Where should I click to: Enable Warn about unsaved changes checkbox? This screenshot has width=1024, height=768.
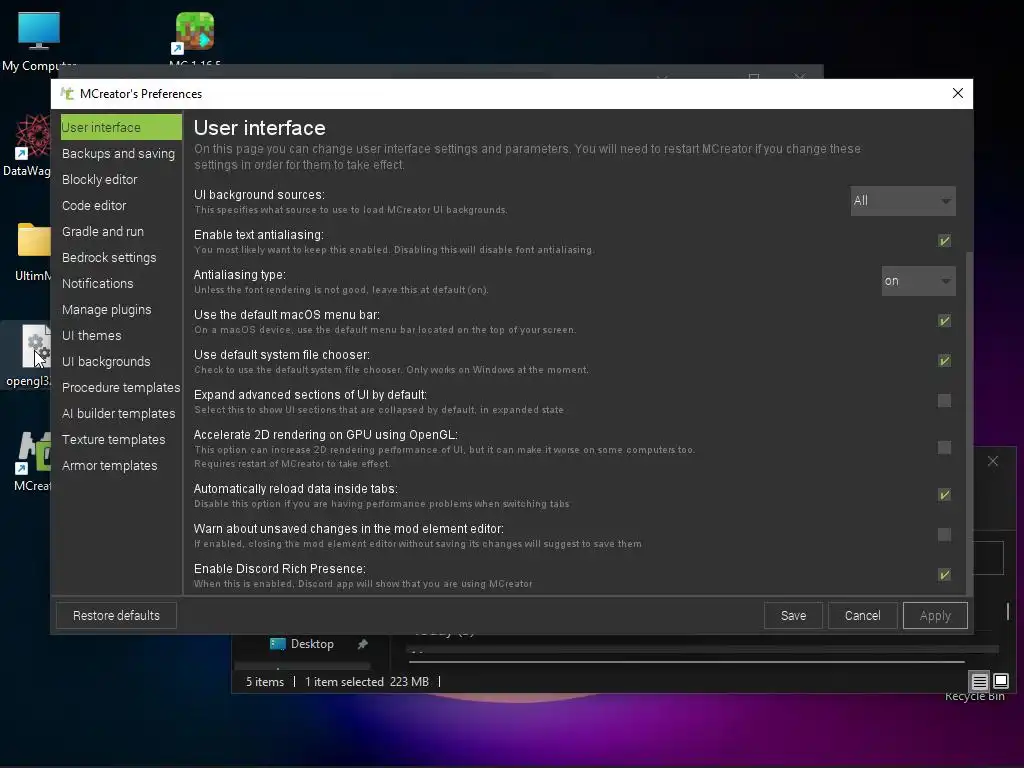(x=944, y=535)
